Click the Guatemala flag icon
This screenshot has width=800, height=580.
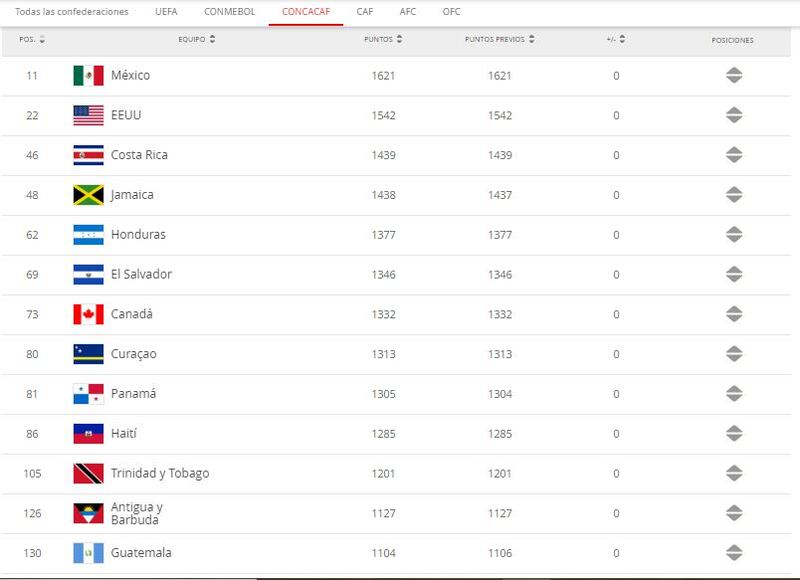pyautogui.click(x=88, y=553)
